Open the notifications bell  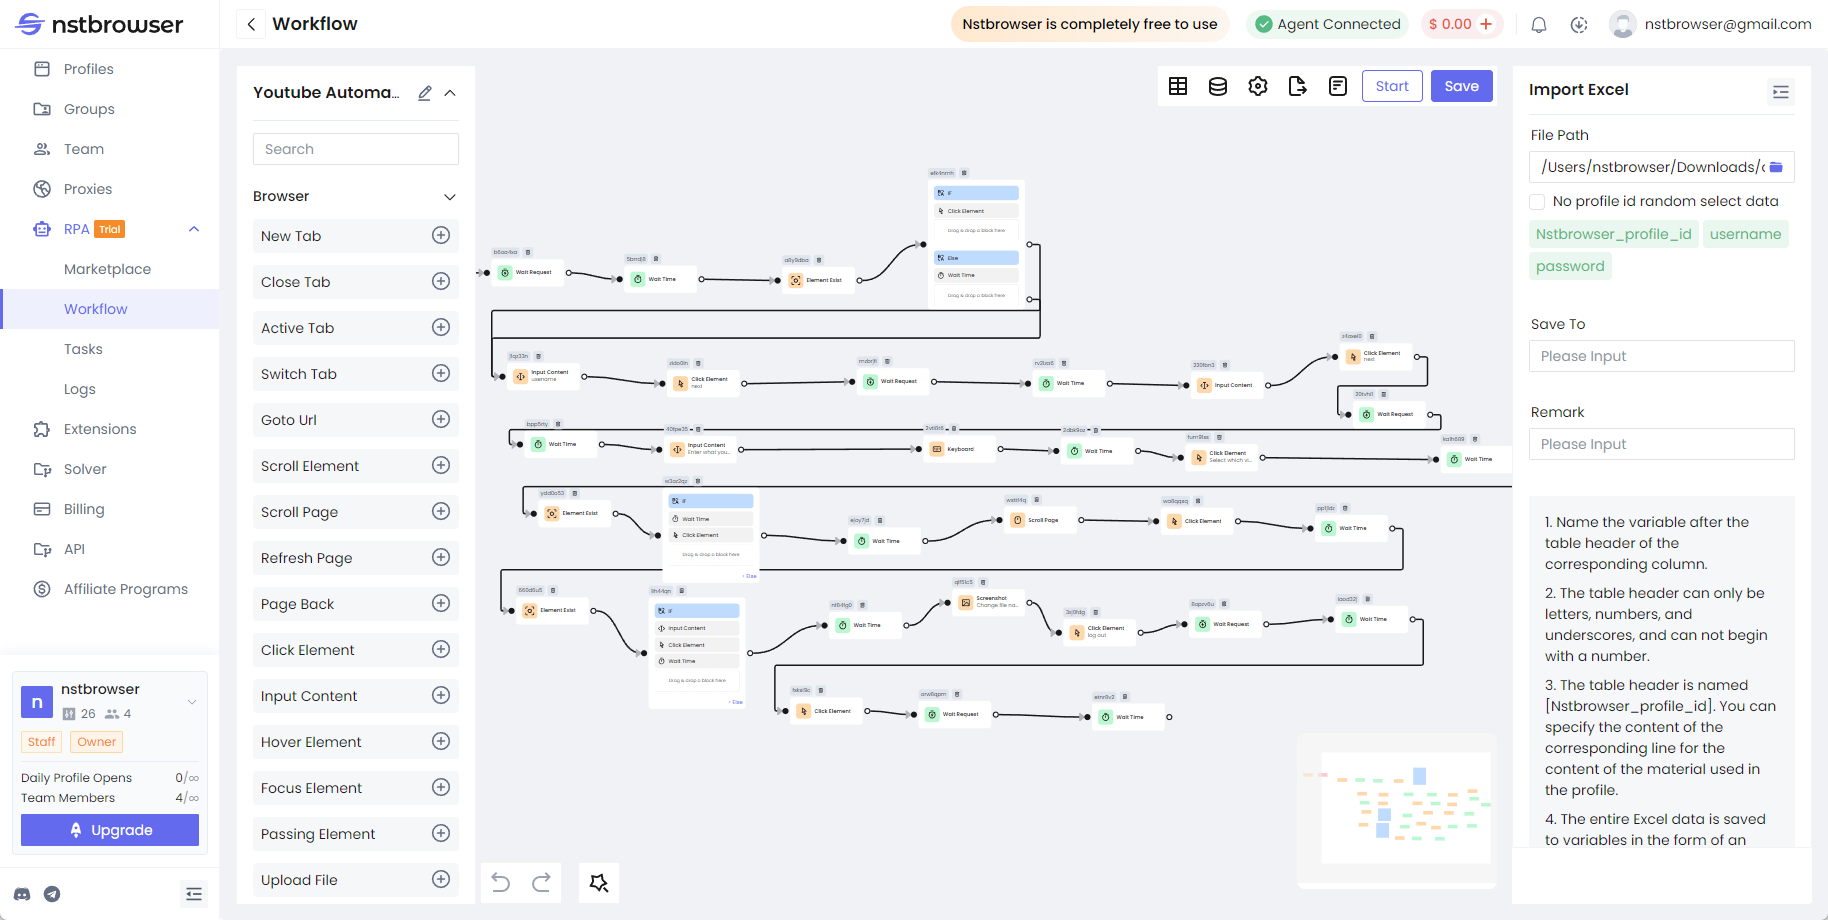1539,25
